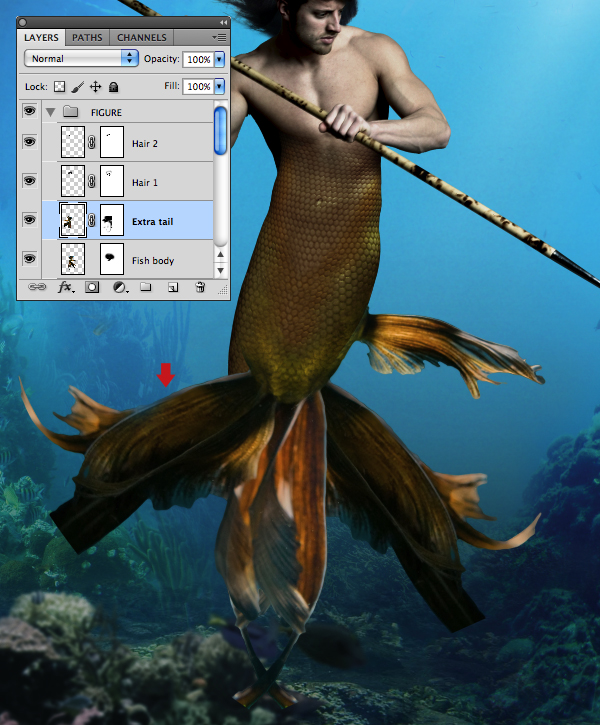Select the Fish body layer name
The height and width of the screenshot is (725, 600).
pyautogui.click(x=153, y=261)
